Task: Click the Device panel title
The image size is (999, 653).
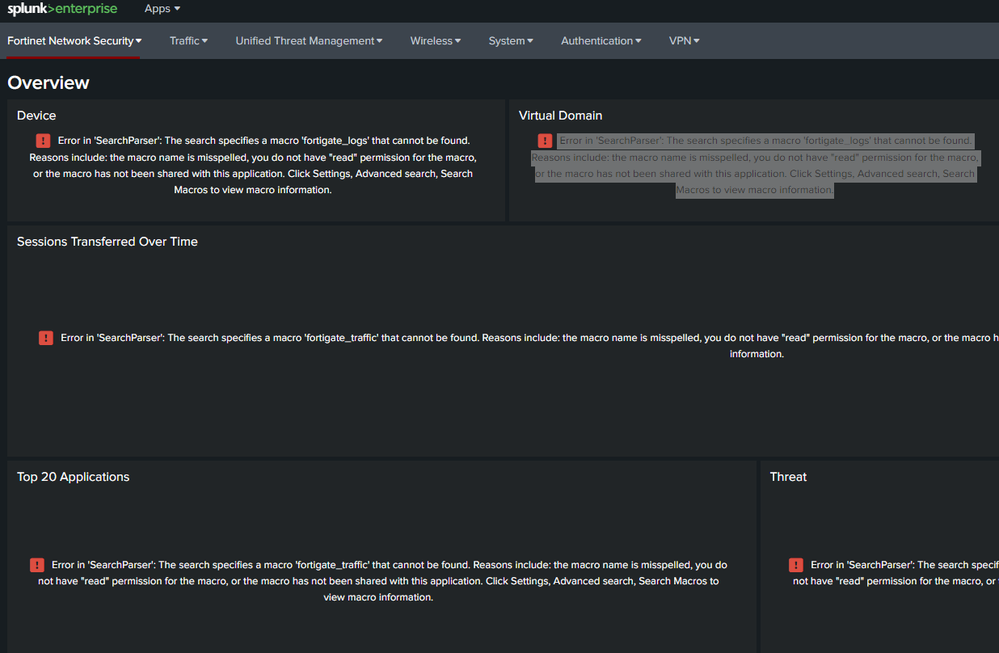Action: (x=37, y=116)
